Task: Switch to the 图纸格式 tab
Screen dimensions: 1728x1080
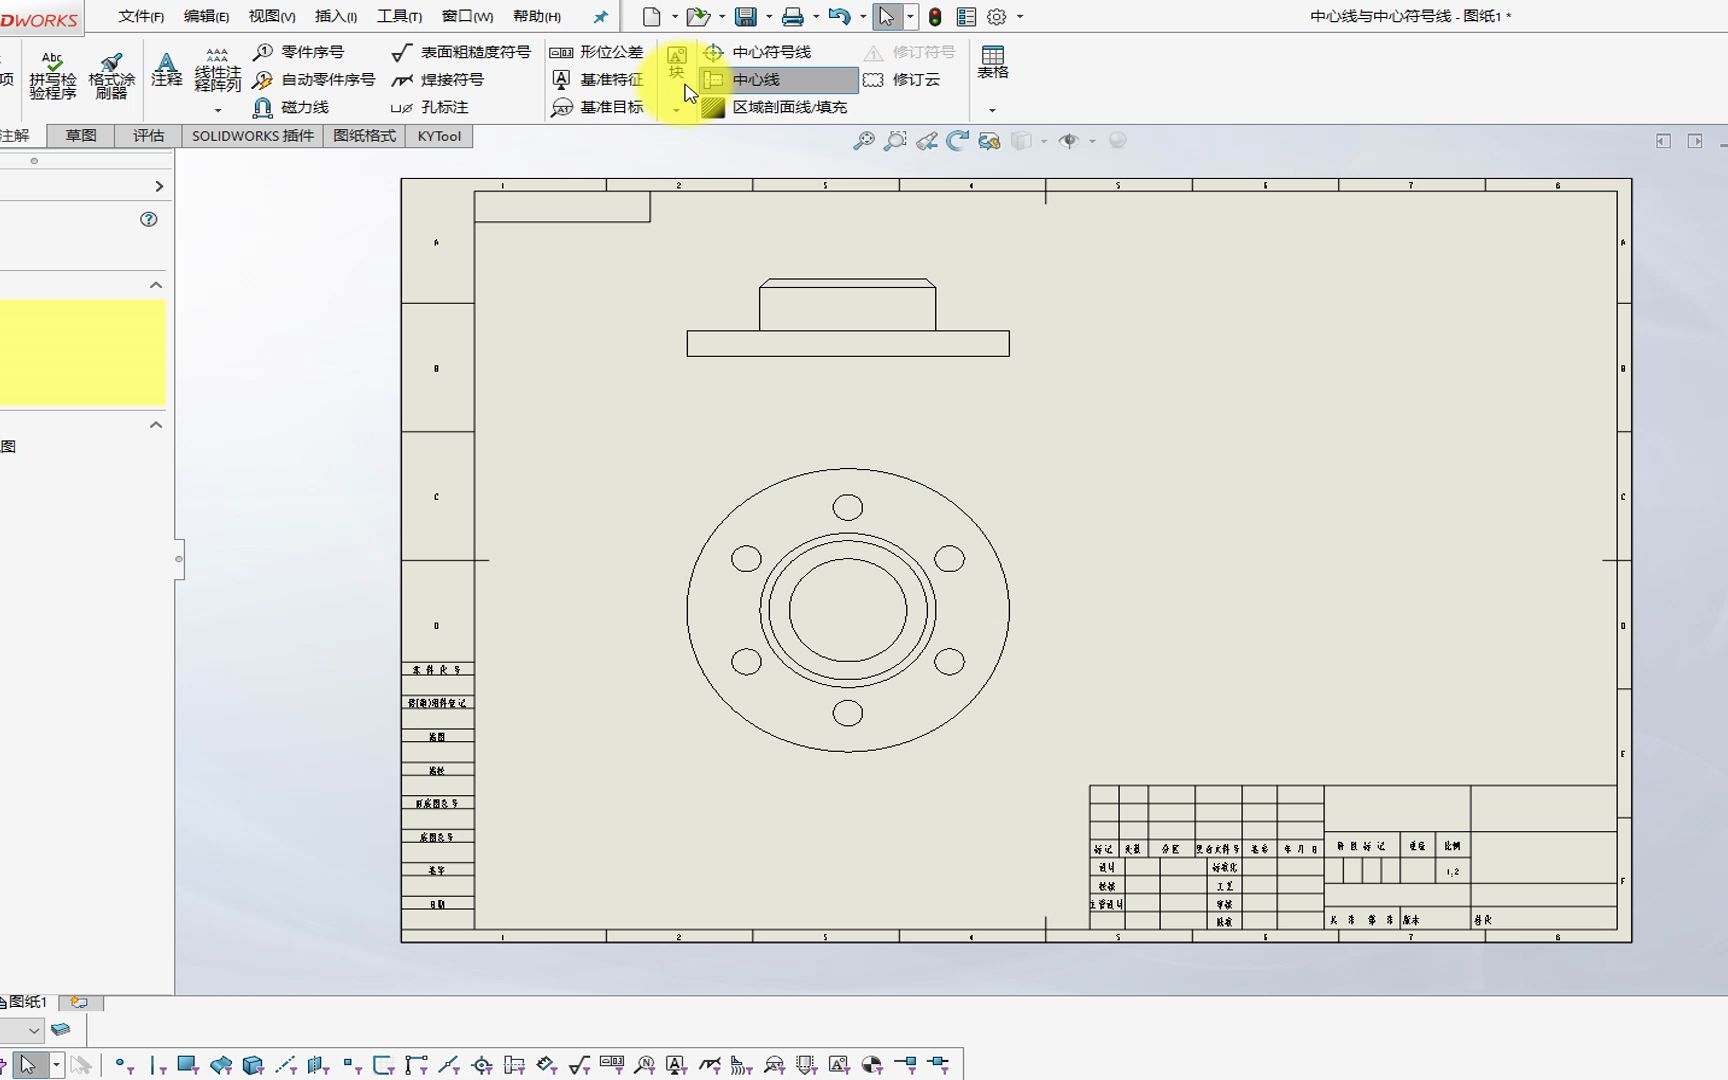Action: (x=364, y=136)
